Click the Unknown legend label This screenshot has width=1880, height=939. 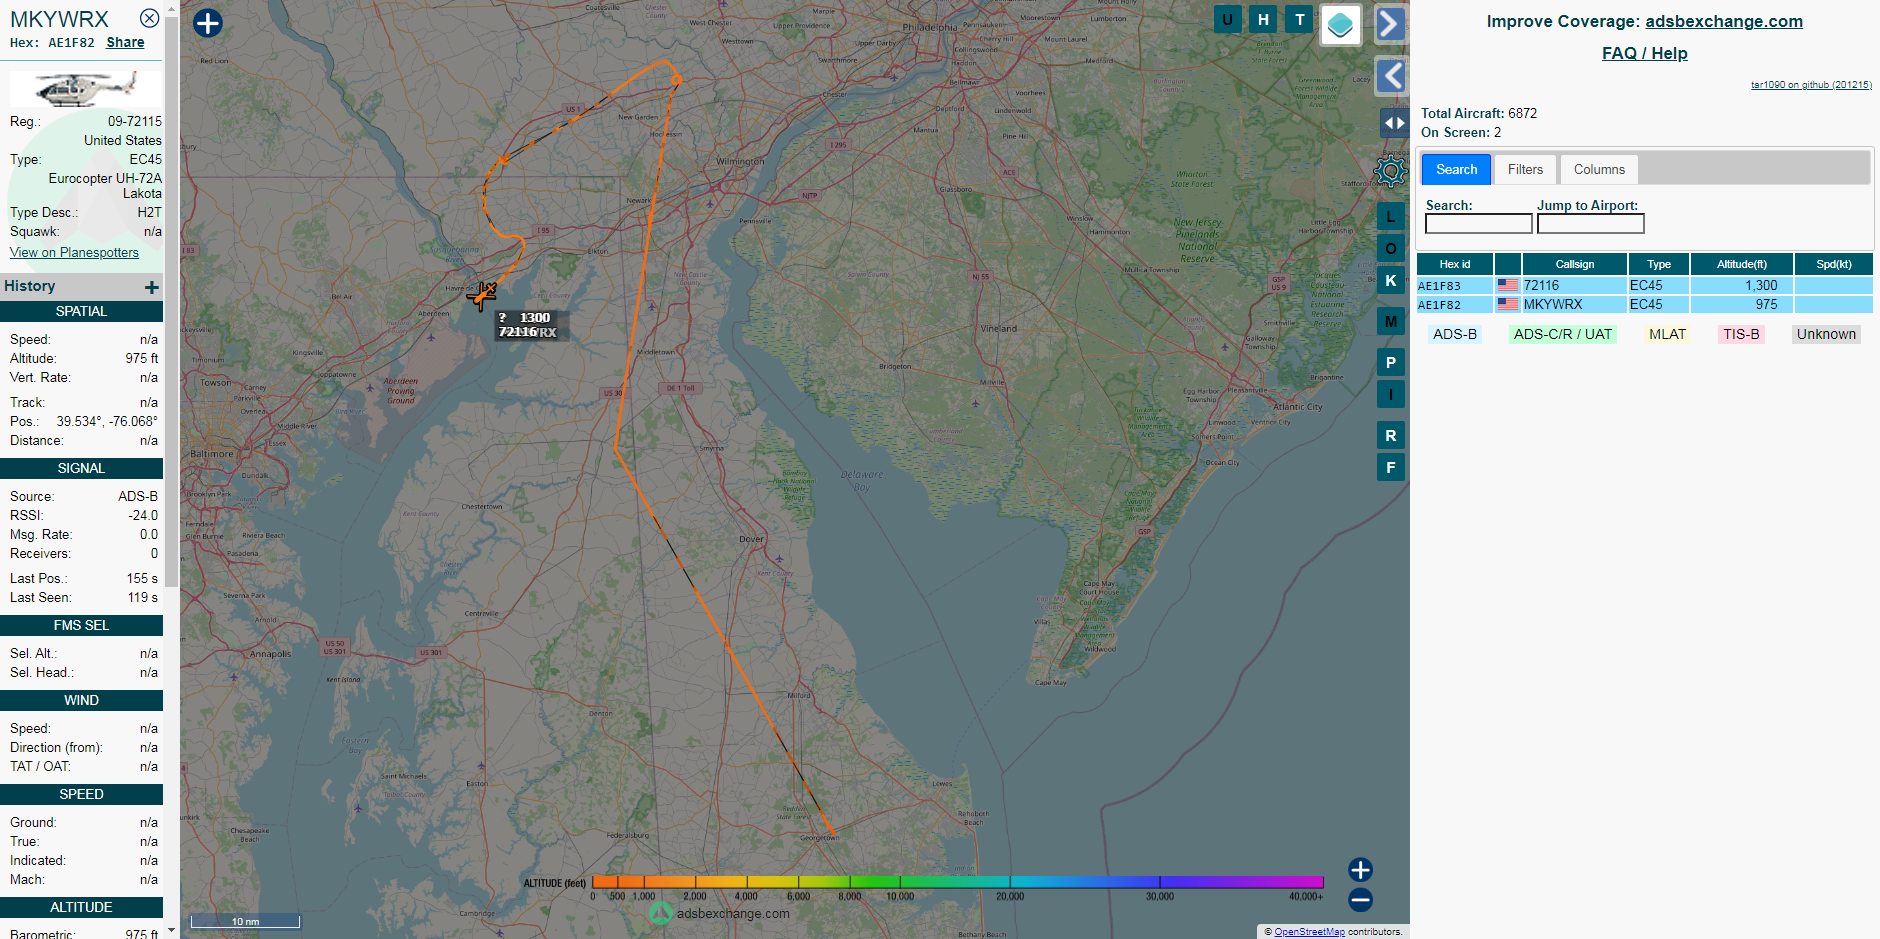1826,334
